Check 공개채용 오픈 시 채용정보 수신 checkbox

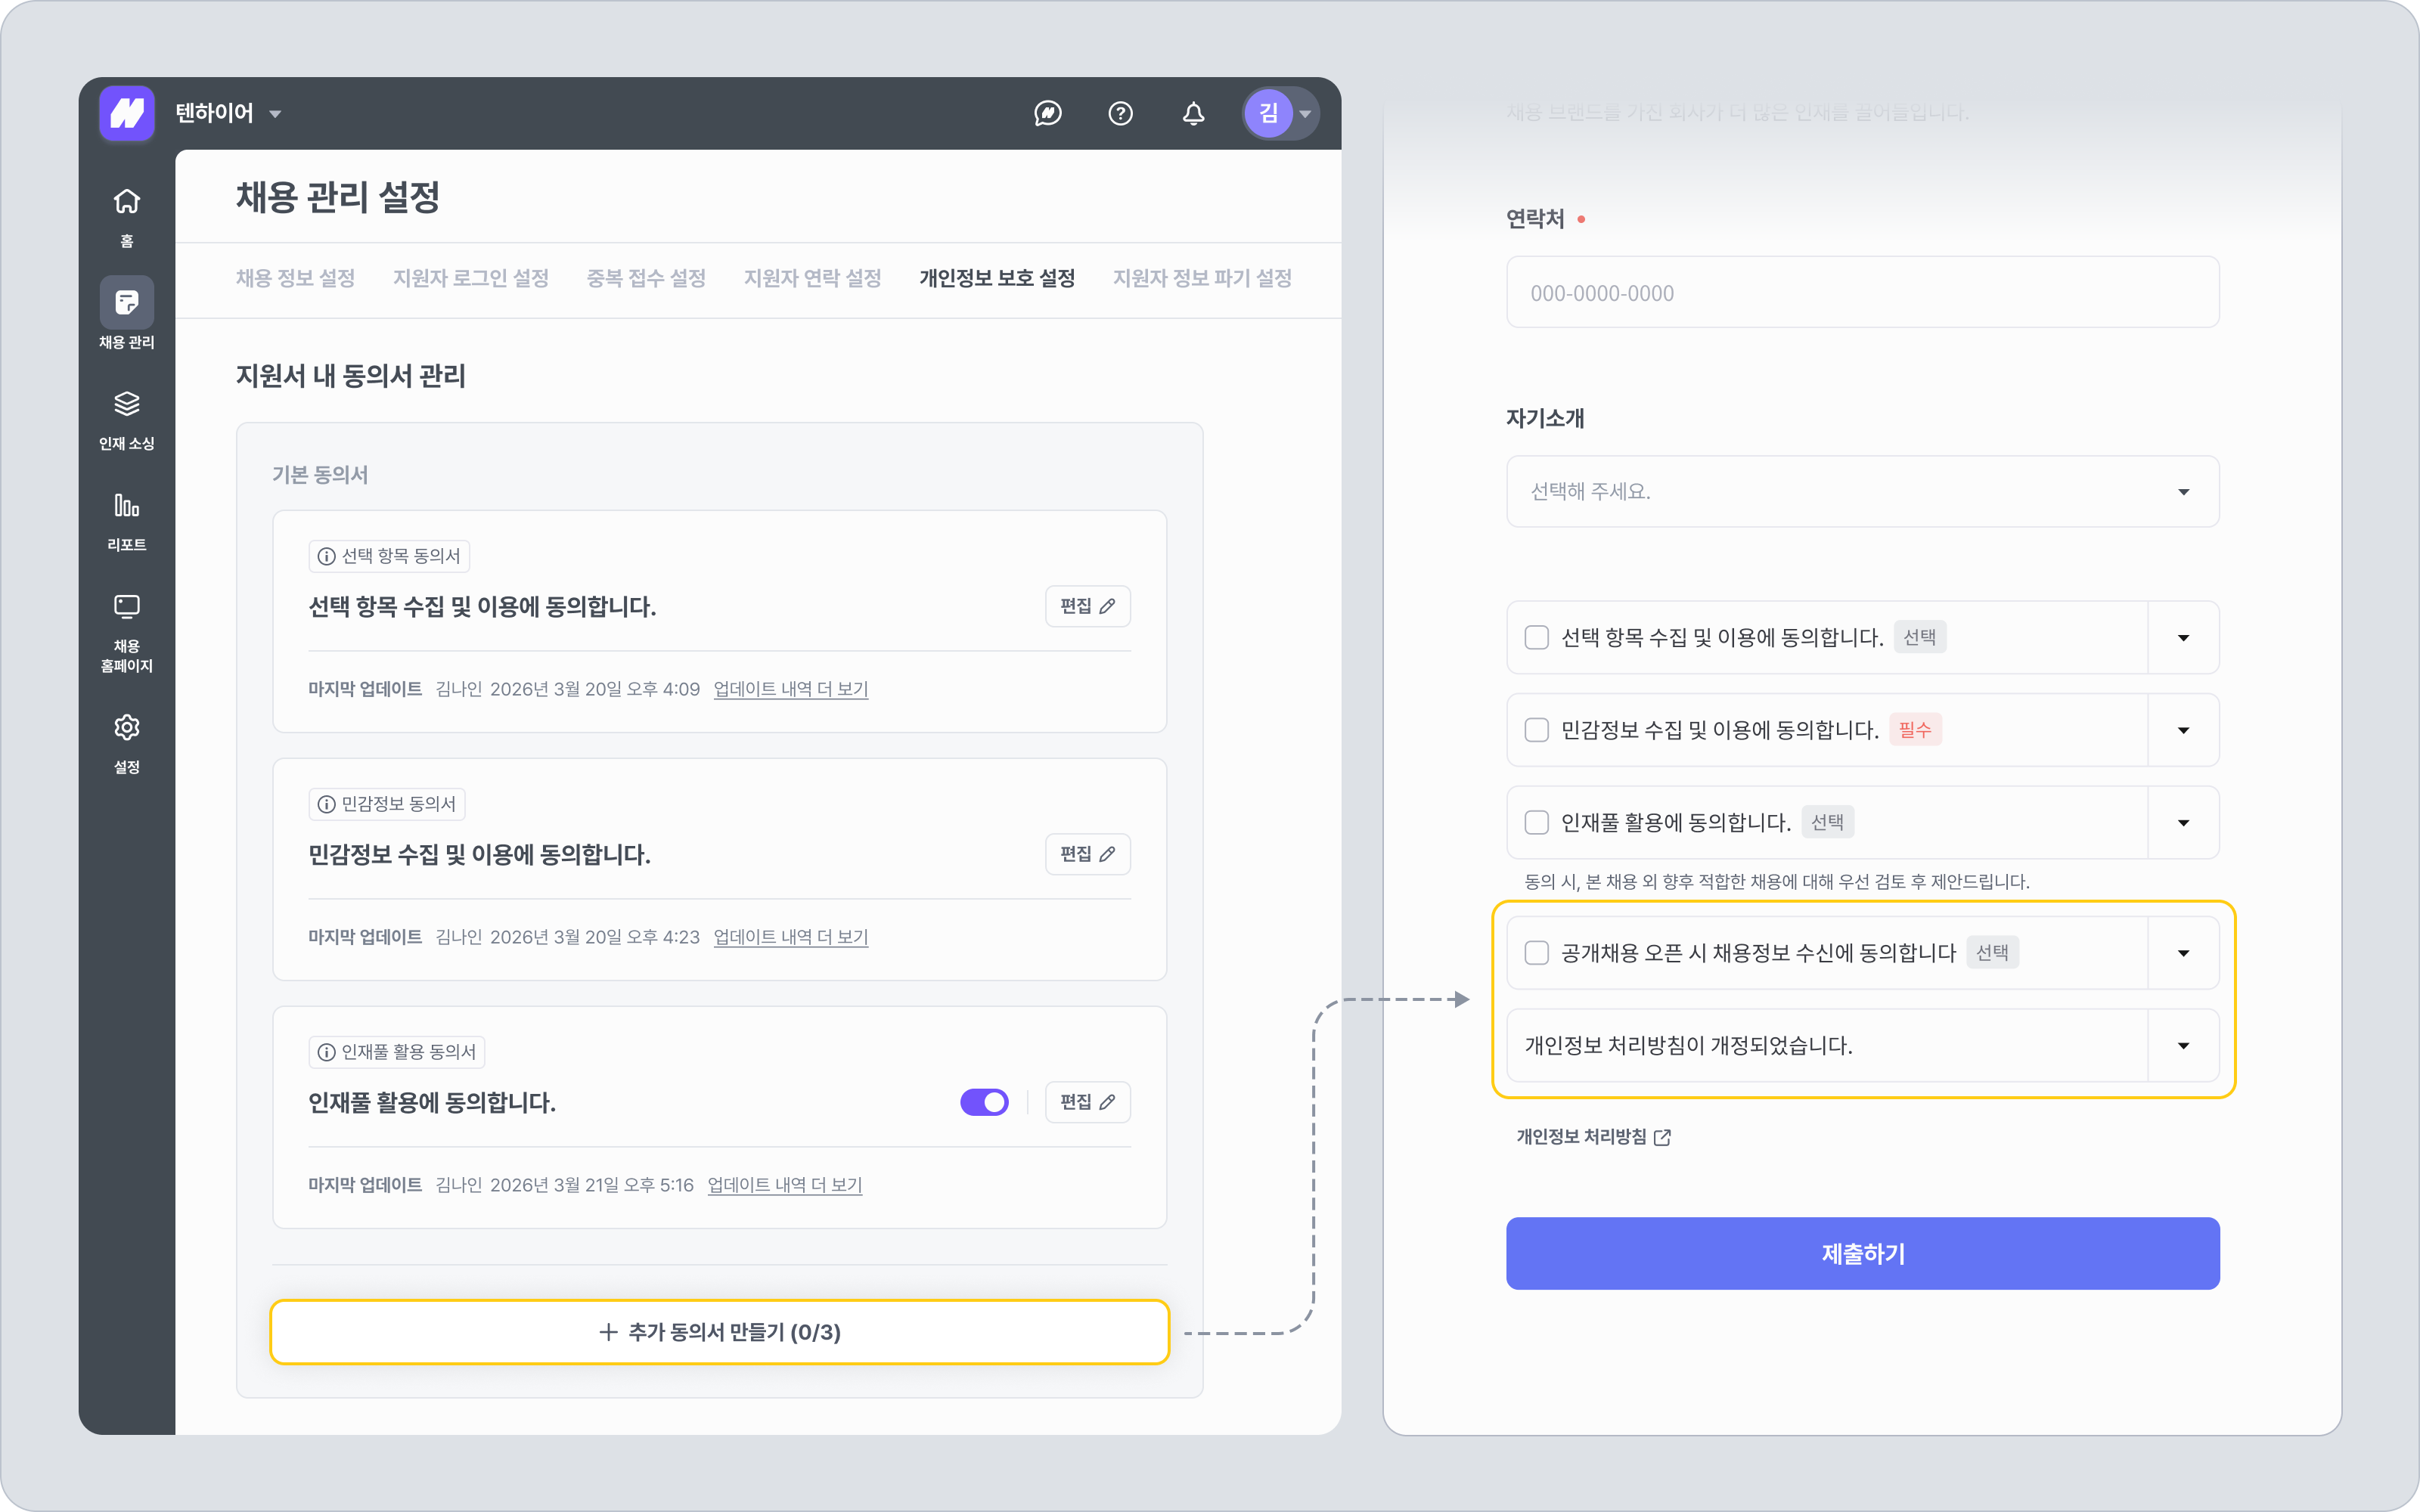(x=1536, y=953)
